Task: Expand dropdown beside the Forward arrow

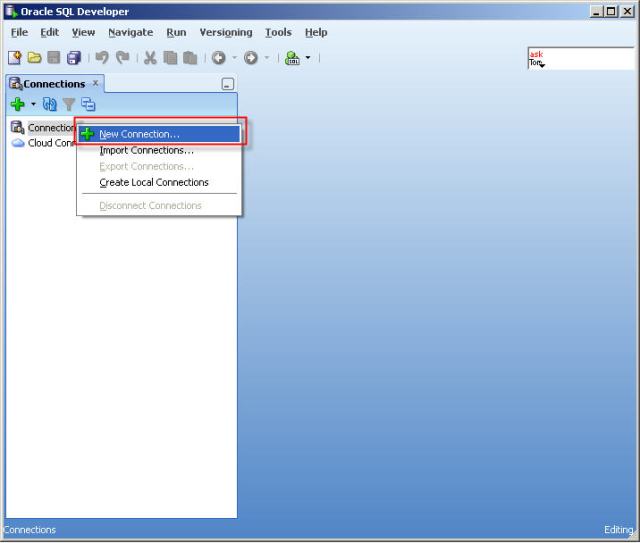Action: (267, 58)
